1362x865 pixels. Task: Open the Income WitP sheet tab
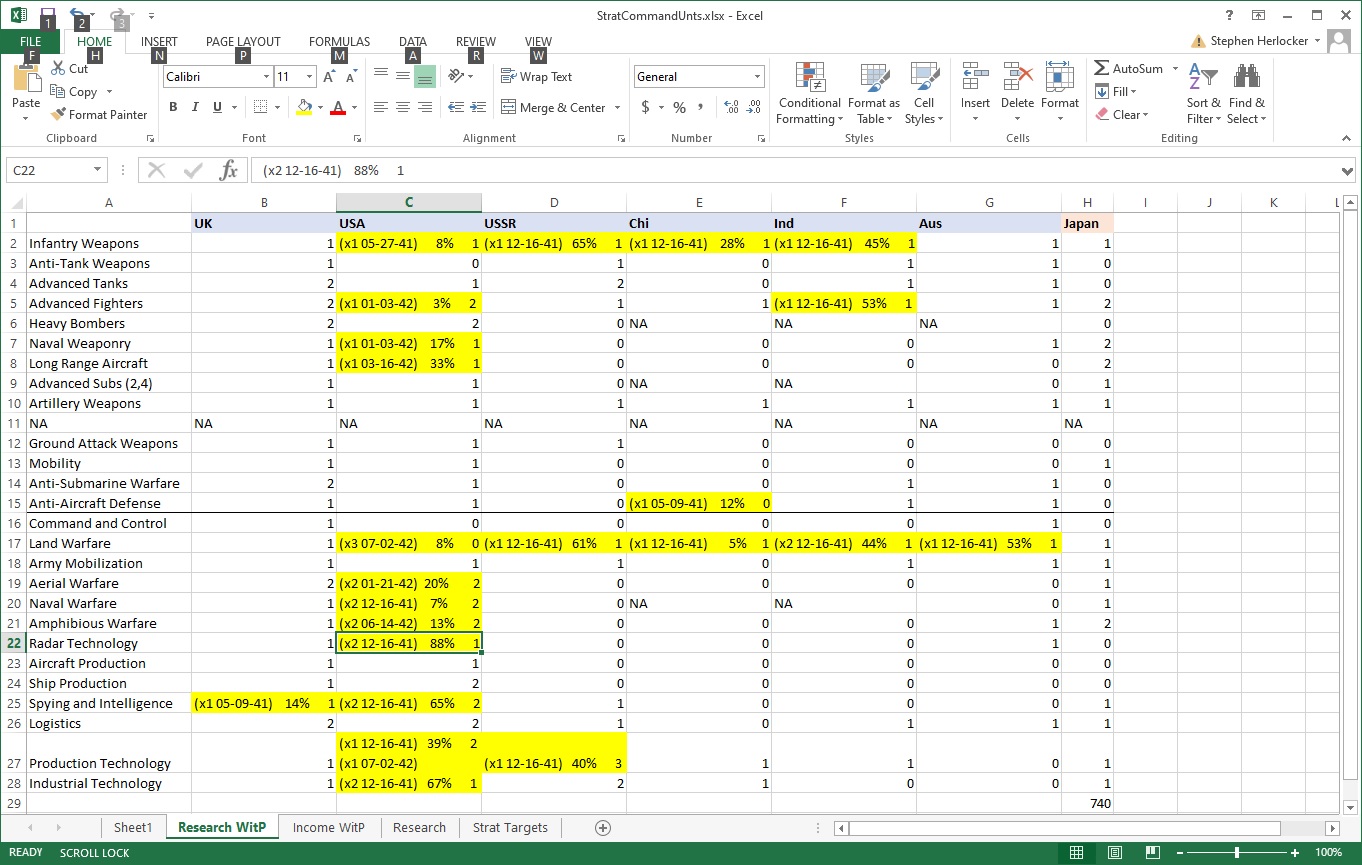329,828
